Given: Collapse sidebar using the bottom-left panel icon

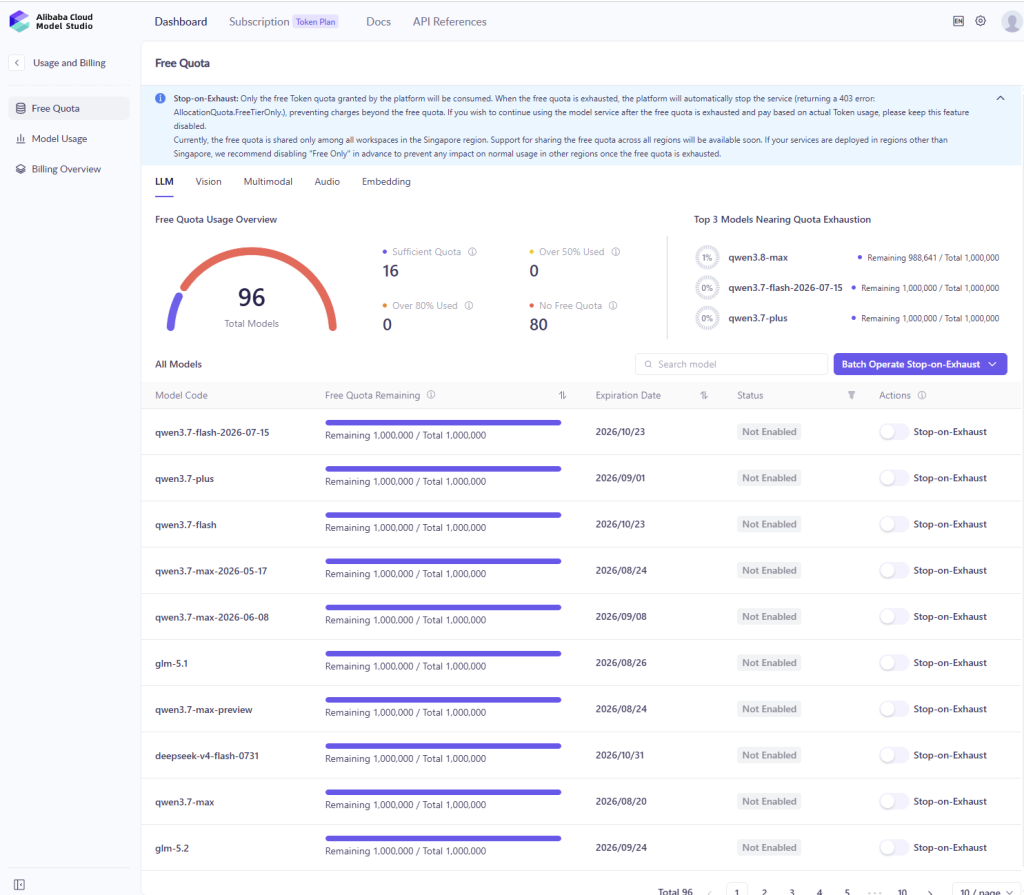Looking at the screenshot, I should (20, 885).
